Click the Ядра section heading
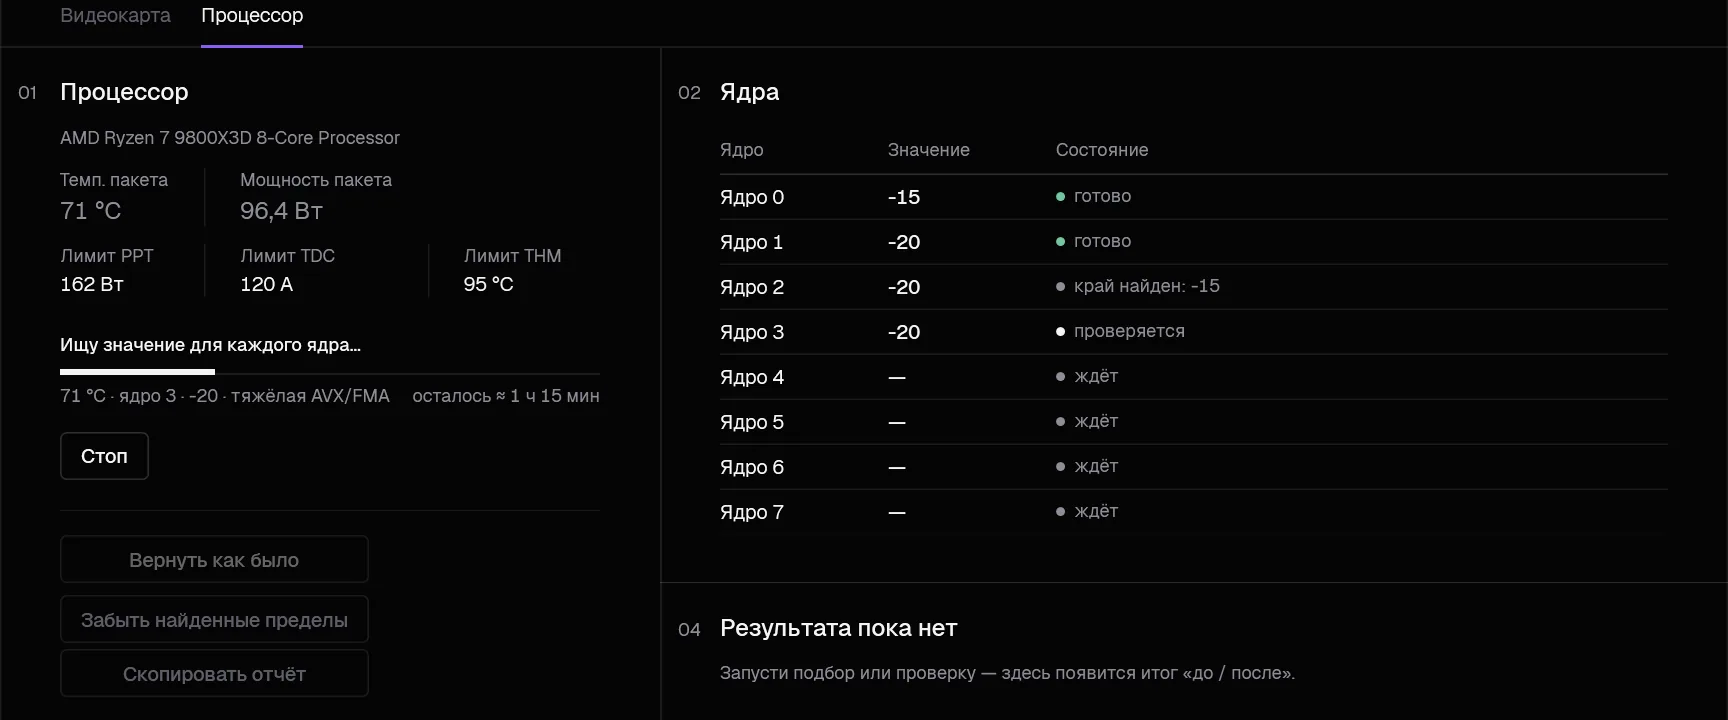Viewport: 1728px width, 720px height. (x=749, y=92)
